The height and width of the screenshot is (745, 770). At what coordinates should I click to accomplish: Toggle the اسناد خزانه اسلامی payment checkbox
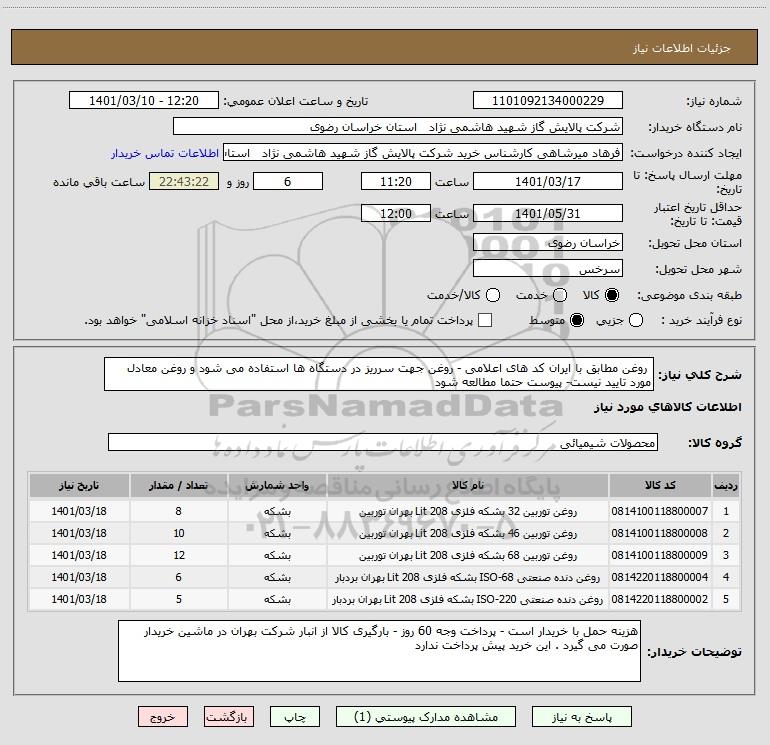tap(486, 320)
